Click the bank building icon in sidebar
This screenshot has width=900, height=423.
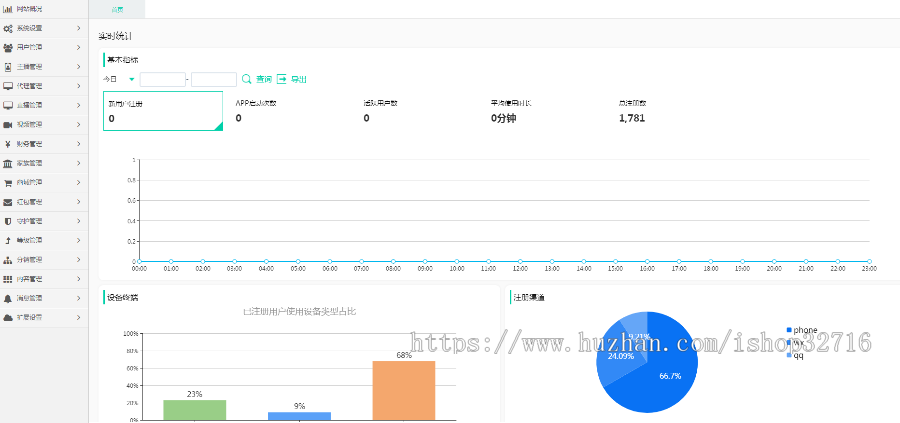8,164
